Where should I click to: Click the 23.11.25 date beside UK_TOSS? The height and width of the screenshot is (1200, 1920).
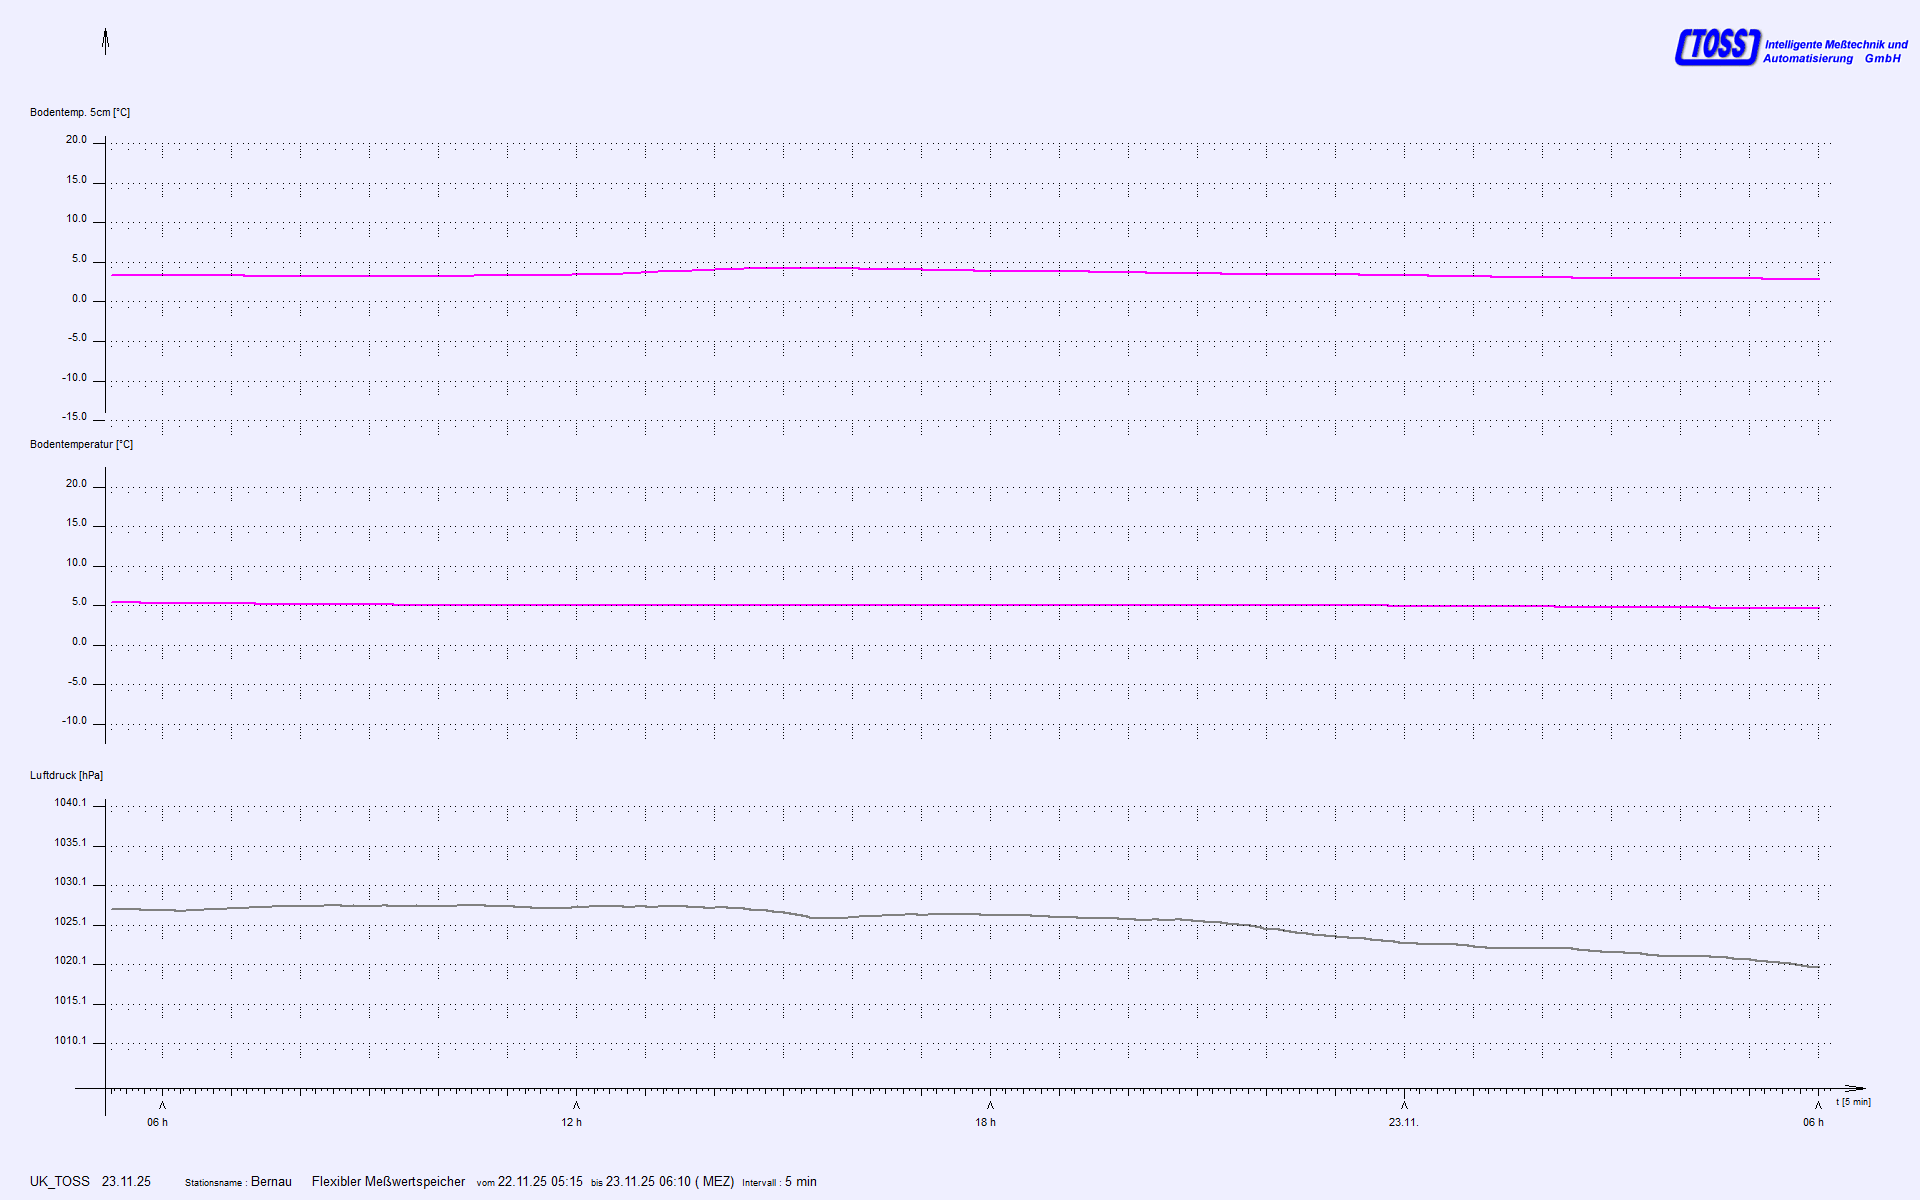click(126, 1182)
